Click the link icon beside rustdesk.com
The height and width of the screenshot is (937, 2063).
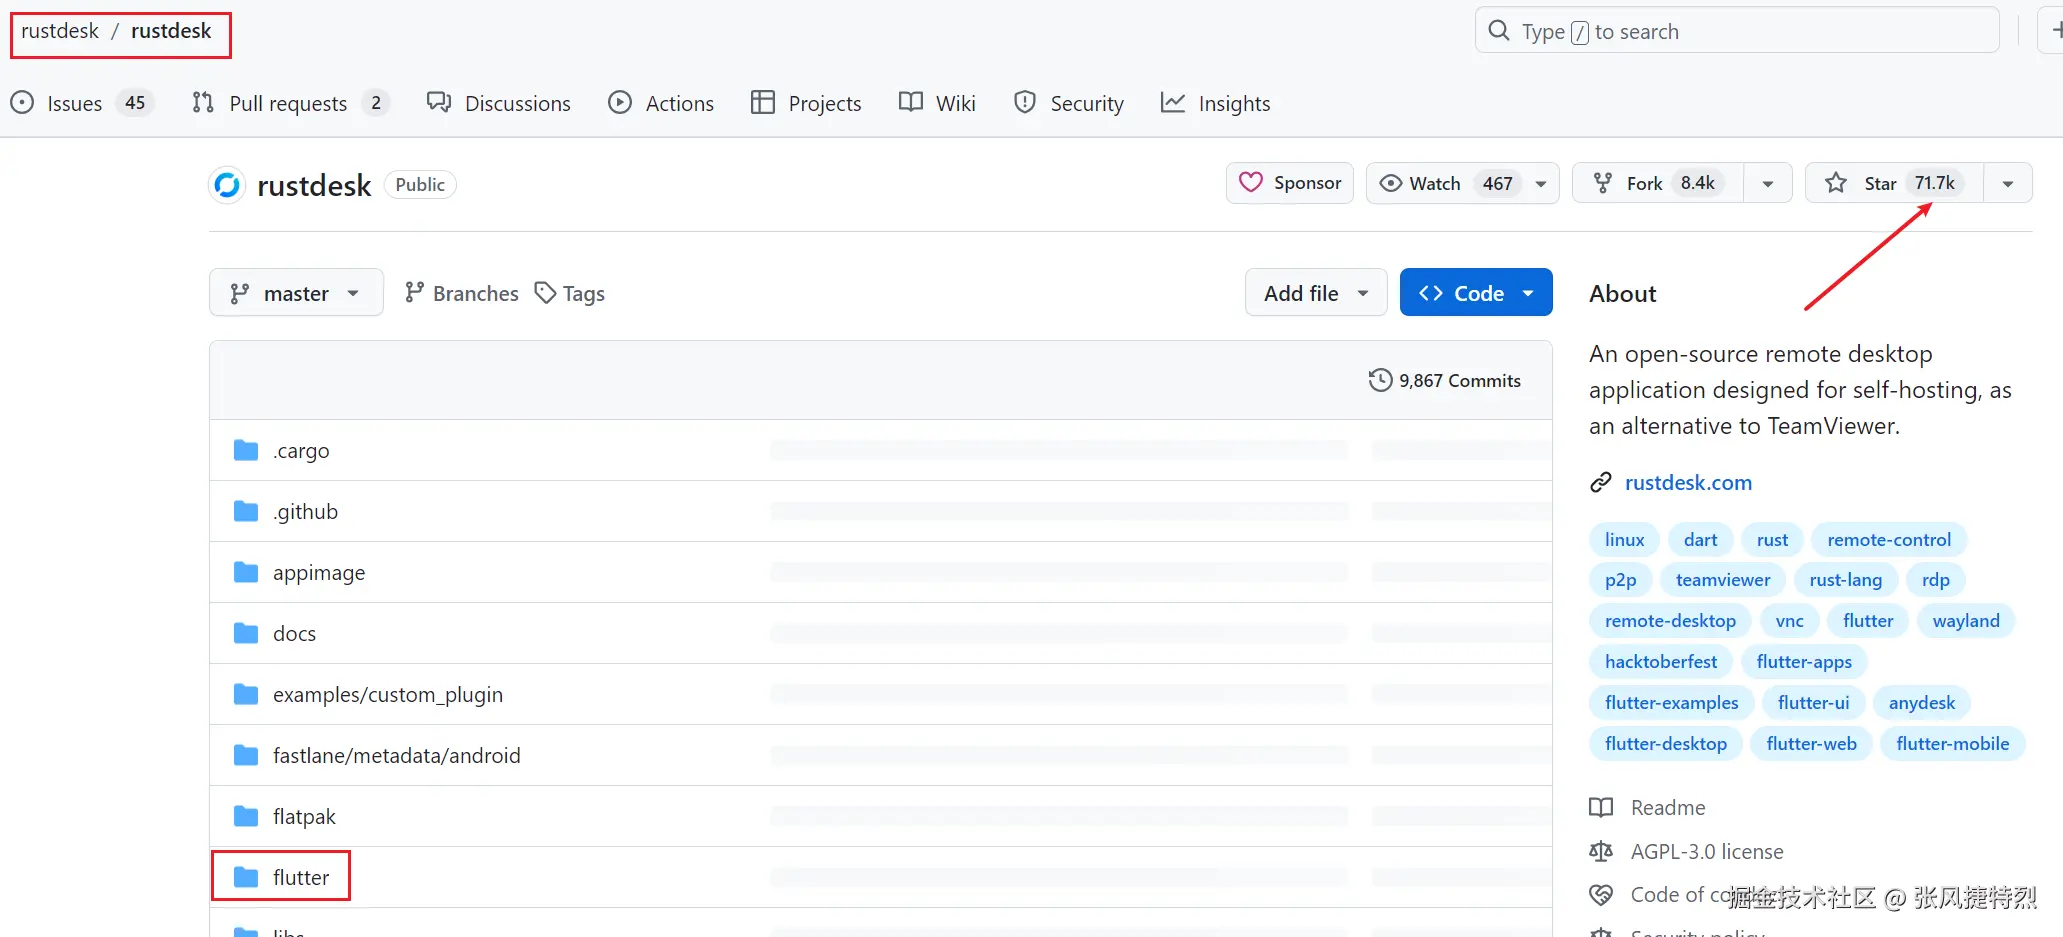coord(1601,483)
